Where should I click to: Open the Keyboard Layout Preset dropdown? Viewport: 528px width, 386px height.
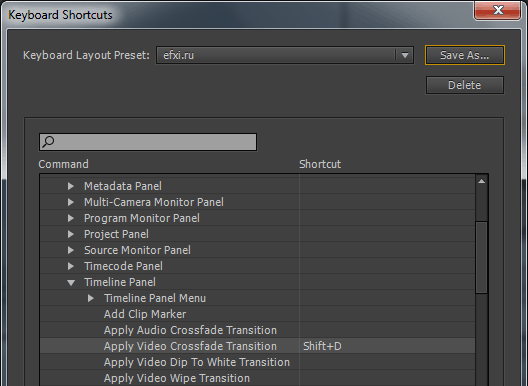coord(285,55)
